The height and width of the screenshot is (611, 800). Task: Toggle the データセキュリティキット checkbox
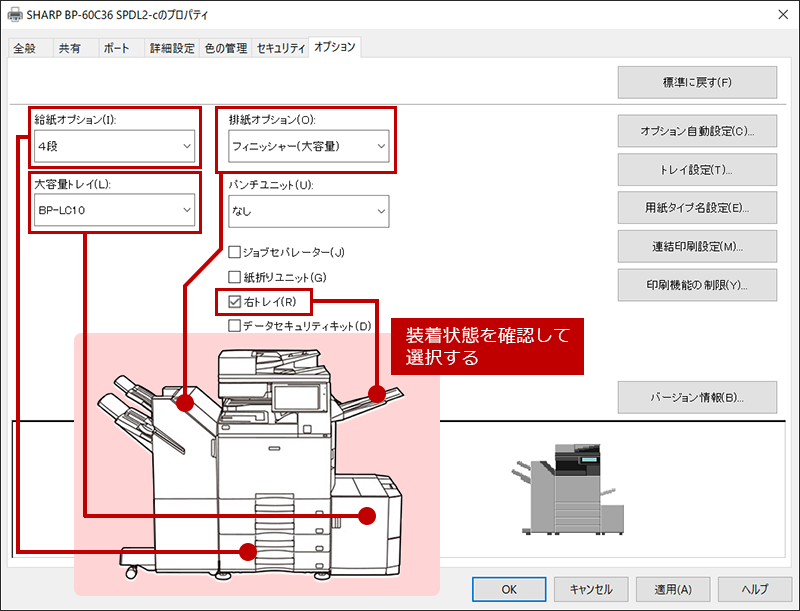[235, 325]
